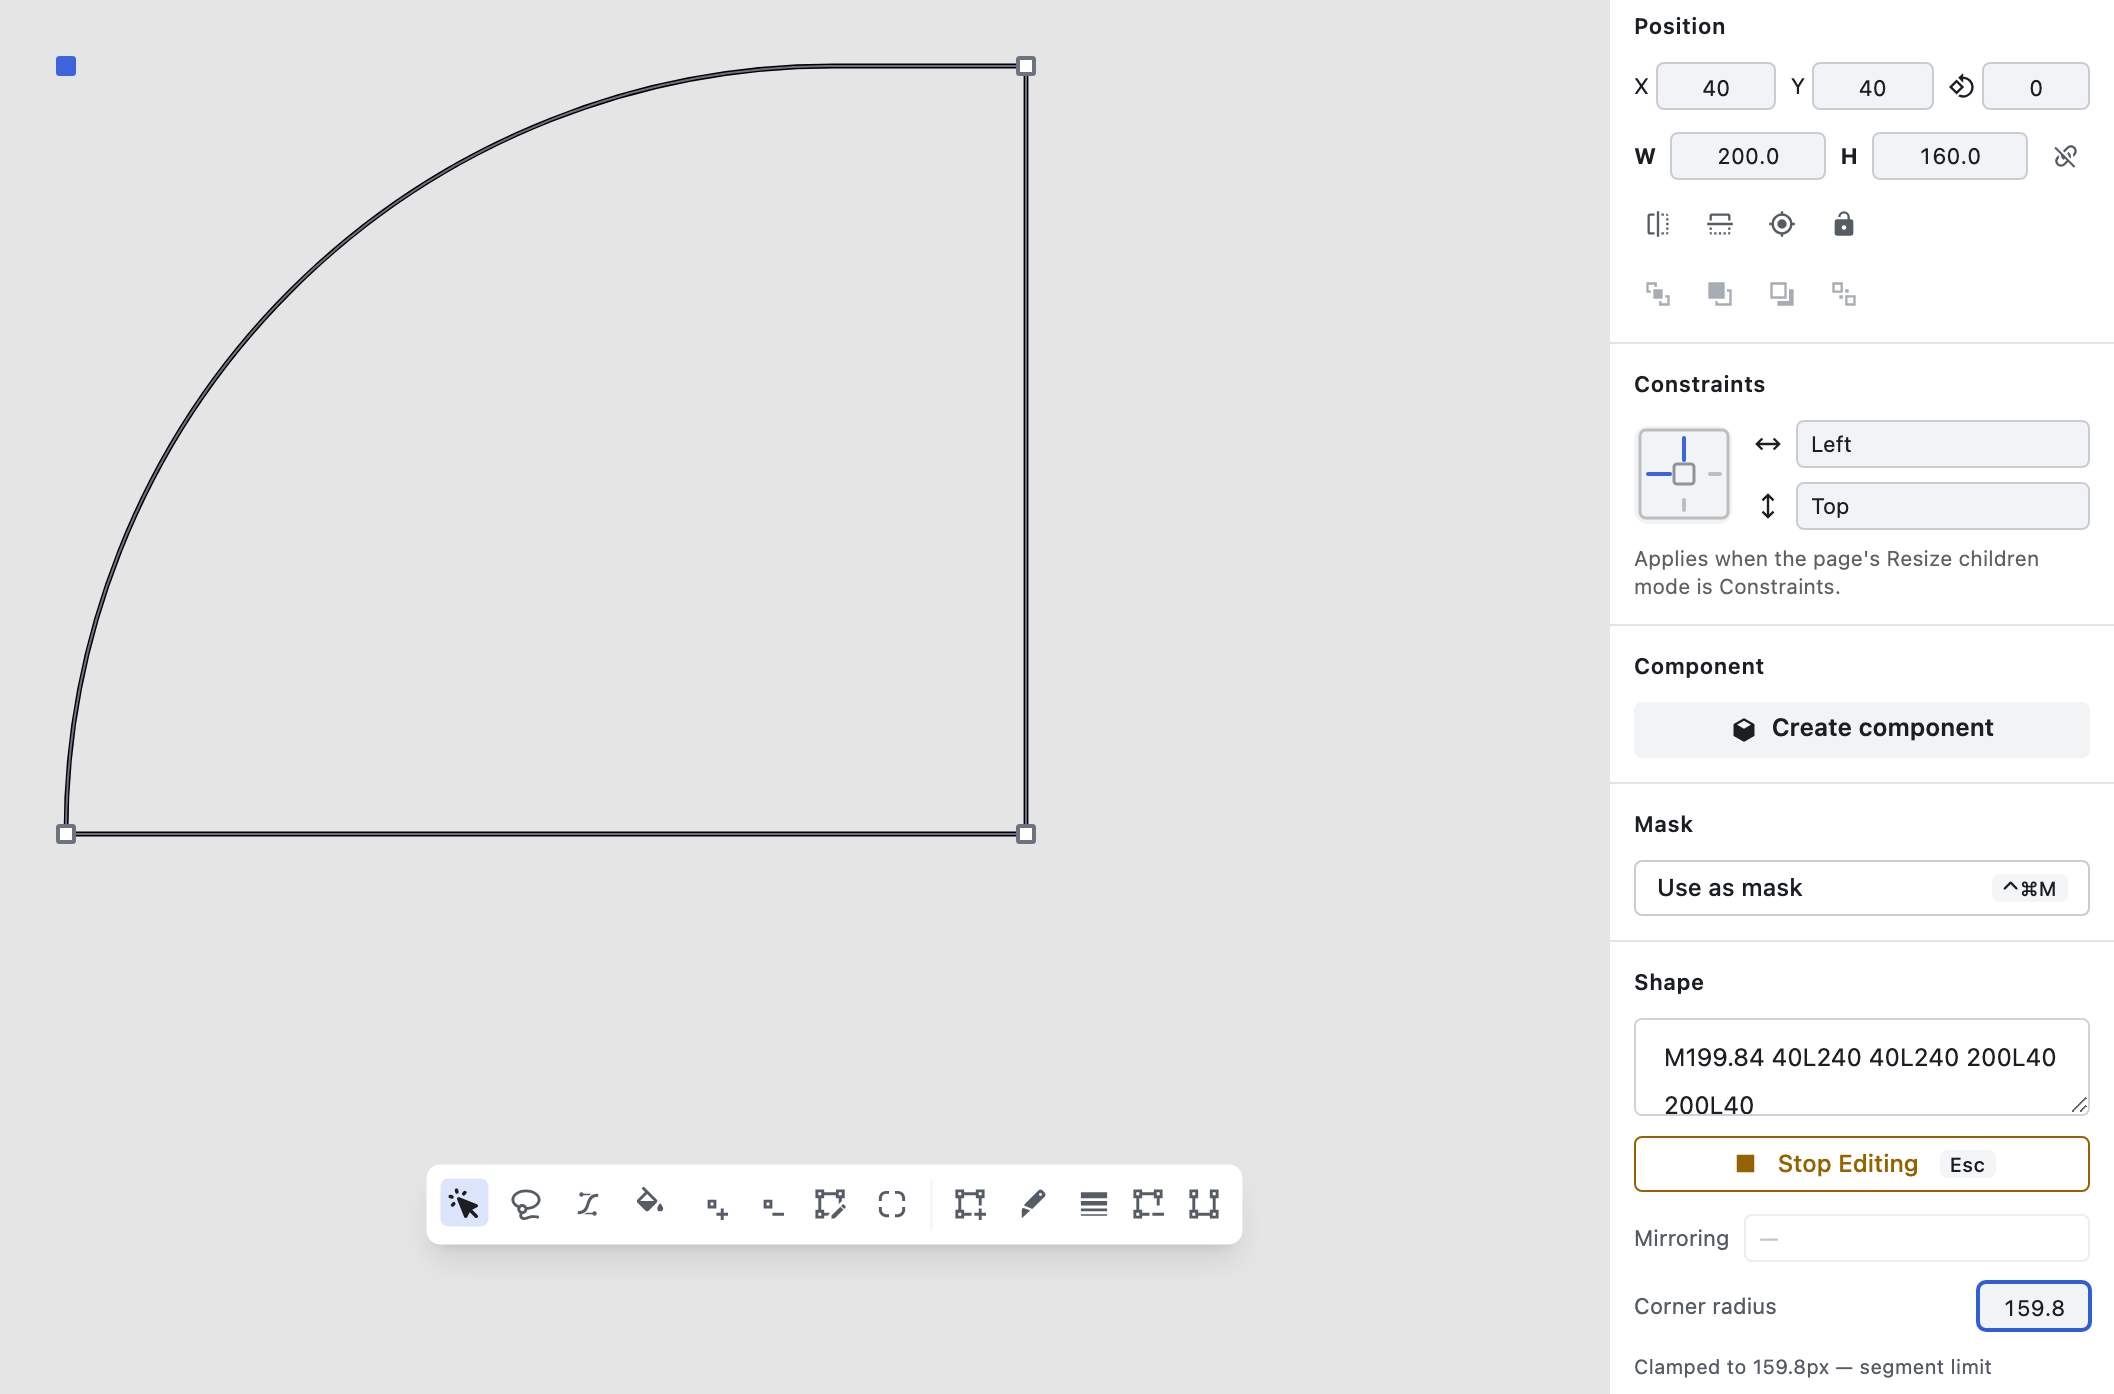
Task: Click the Component section heading
Action: pos(1698,667)
